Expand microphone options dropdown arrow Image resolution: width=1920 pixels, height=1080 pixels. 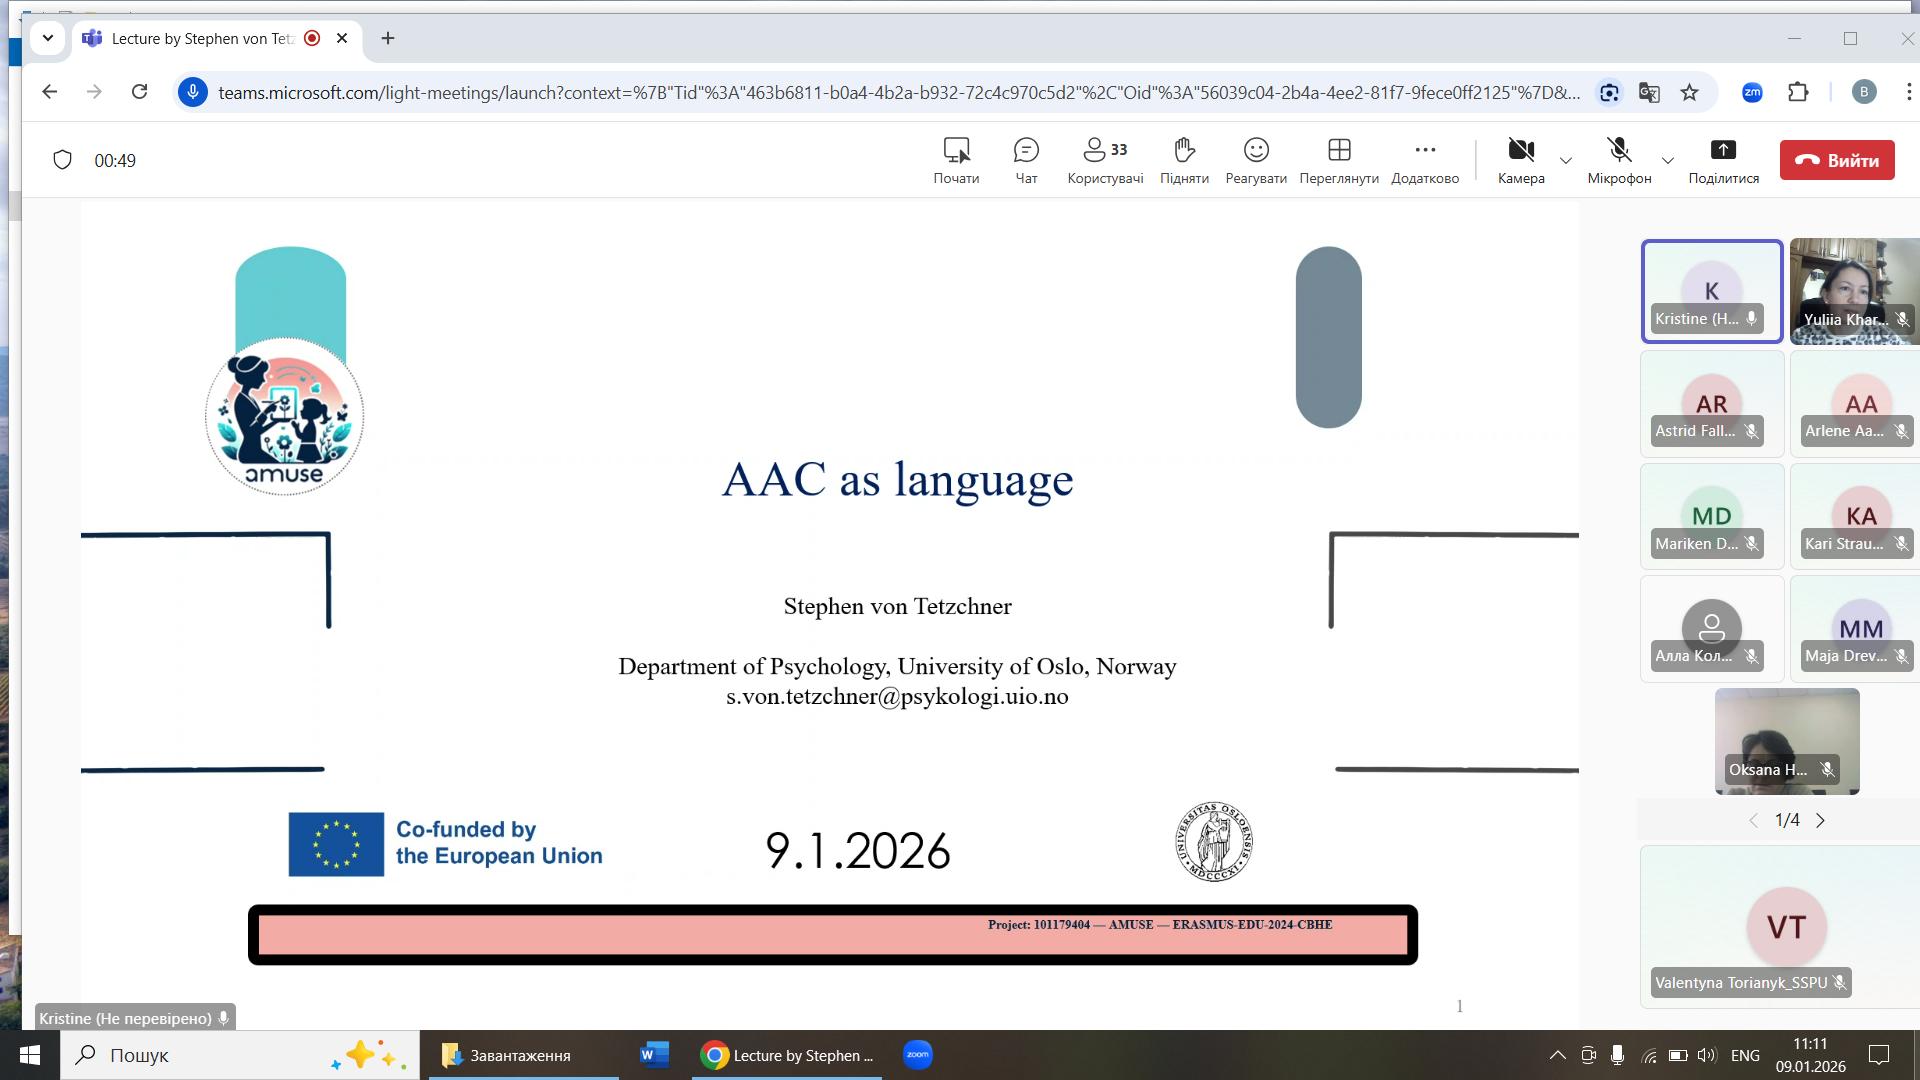[1667, 160]
